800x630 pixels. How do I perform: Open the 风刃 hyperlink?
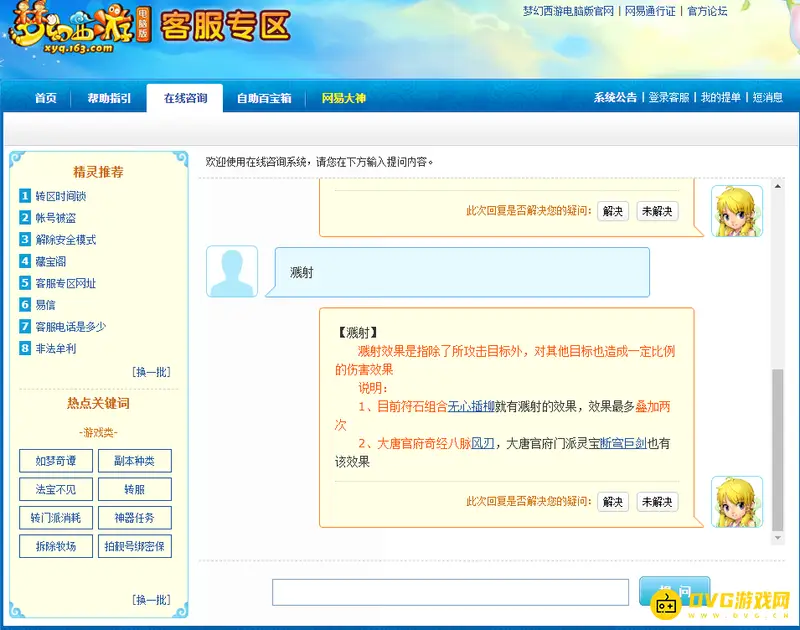483,443
